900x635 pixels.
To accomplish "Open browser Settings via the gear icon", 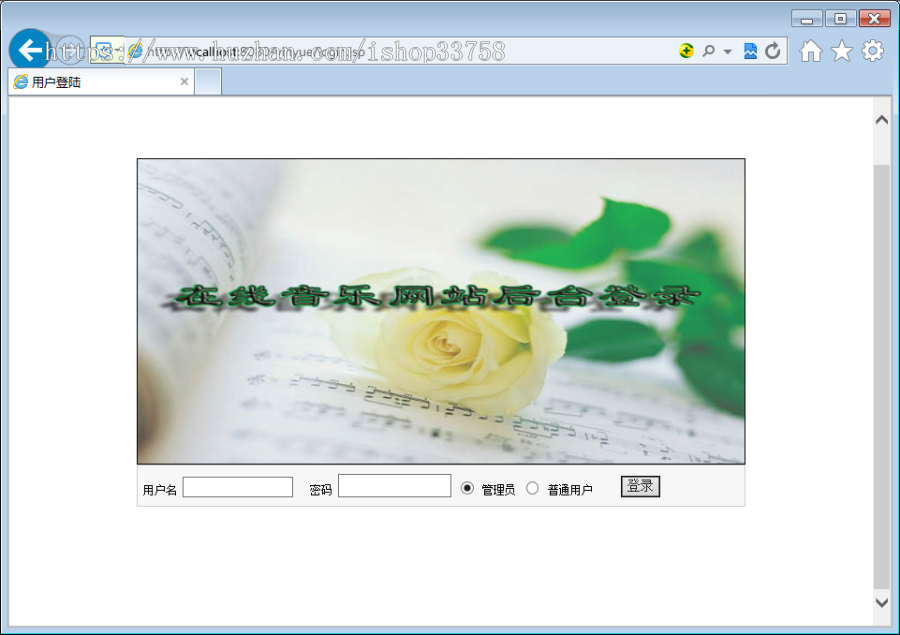I will pyautogui.click(x=872, y=51).
